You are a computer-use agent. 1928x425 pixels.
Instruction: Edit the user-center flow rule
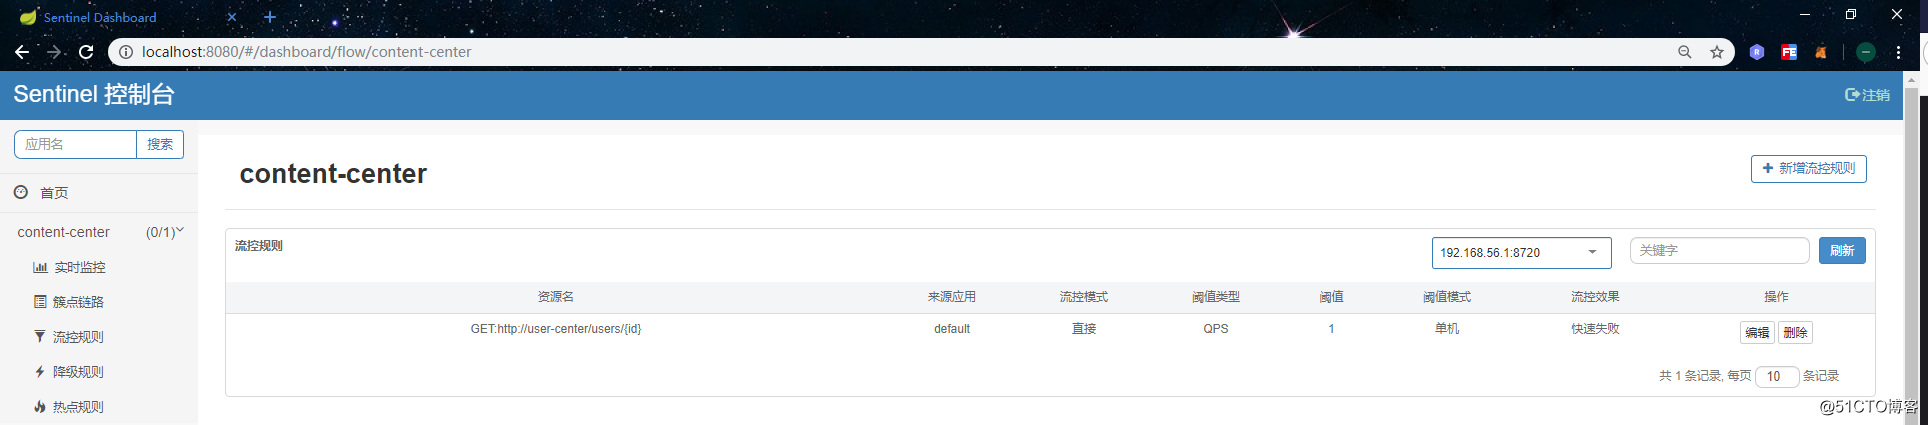1757,333
